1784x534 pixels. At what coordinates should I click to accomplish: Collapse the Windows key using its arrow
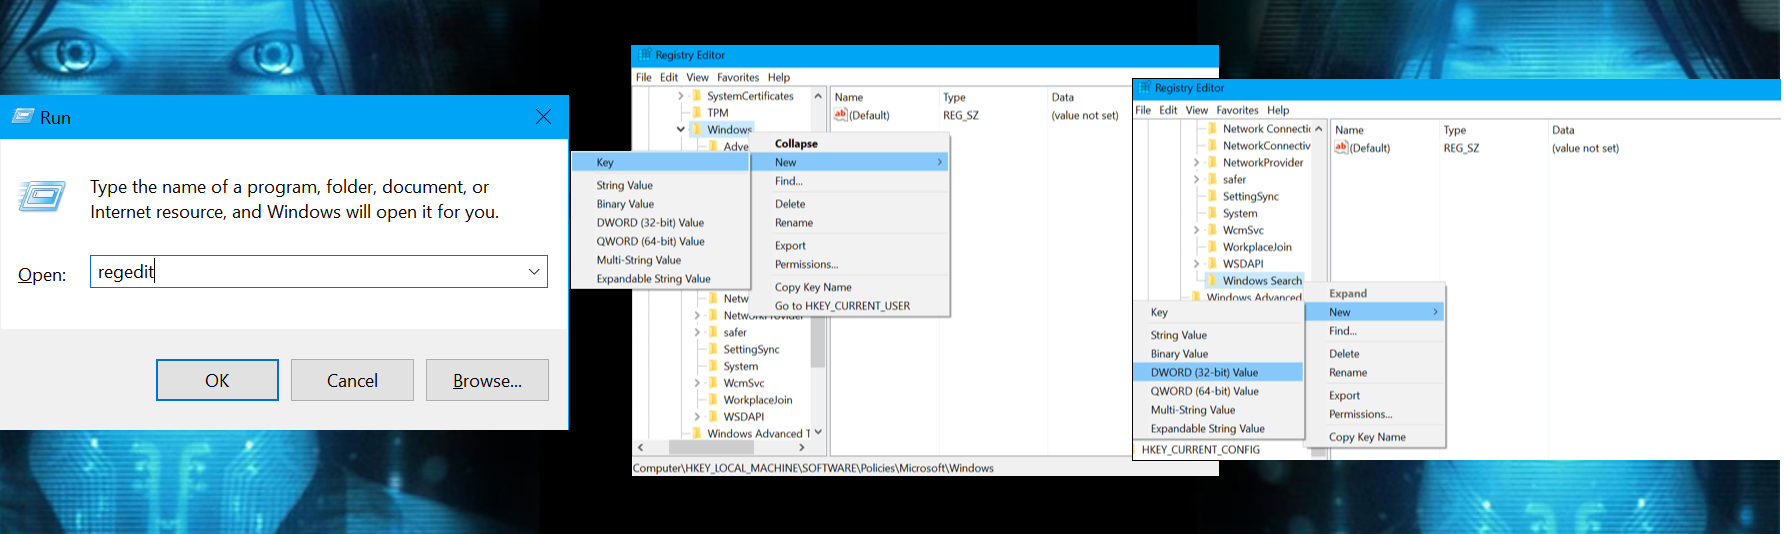(x=681, y=130)
